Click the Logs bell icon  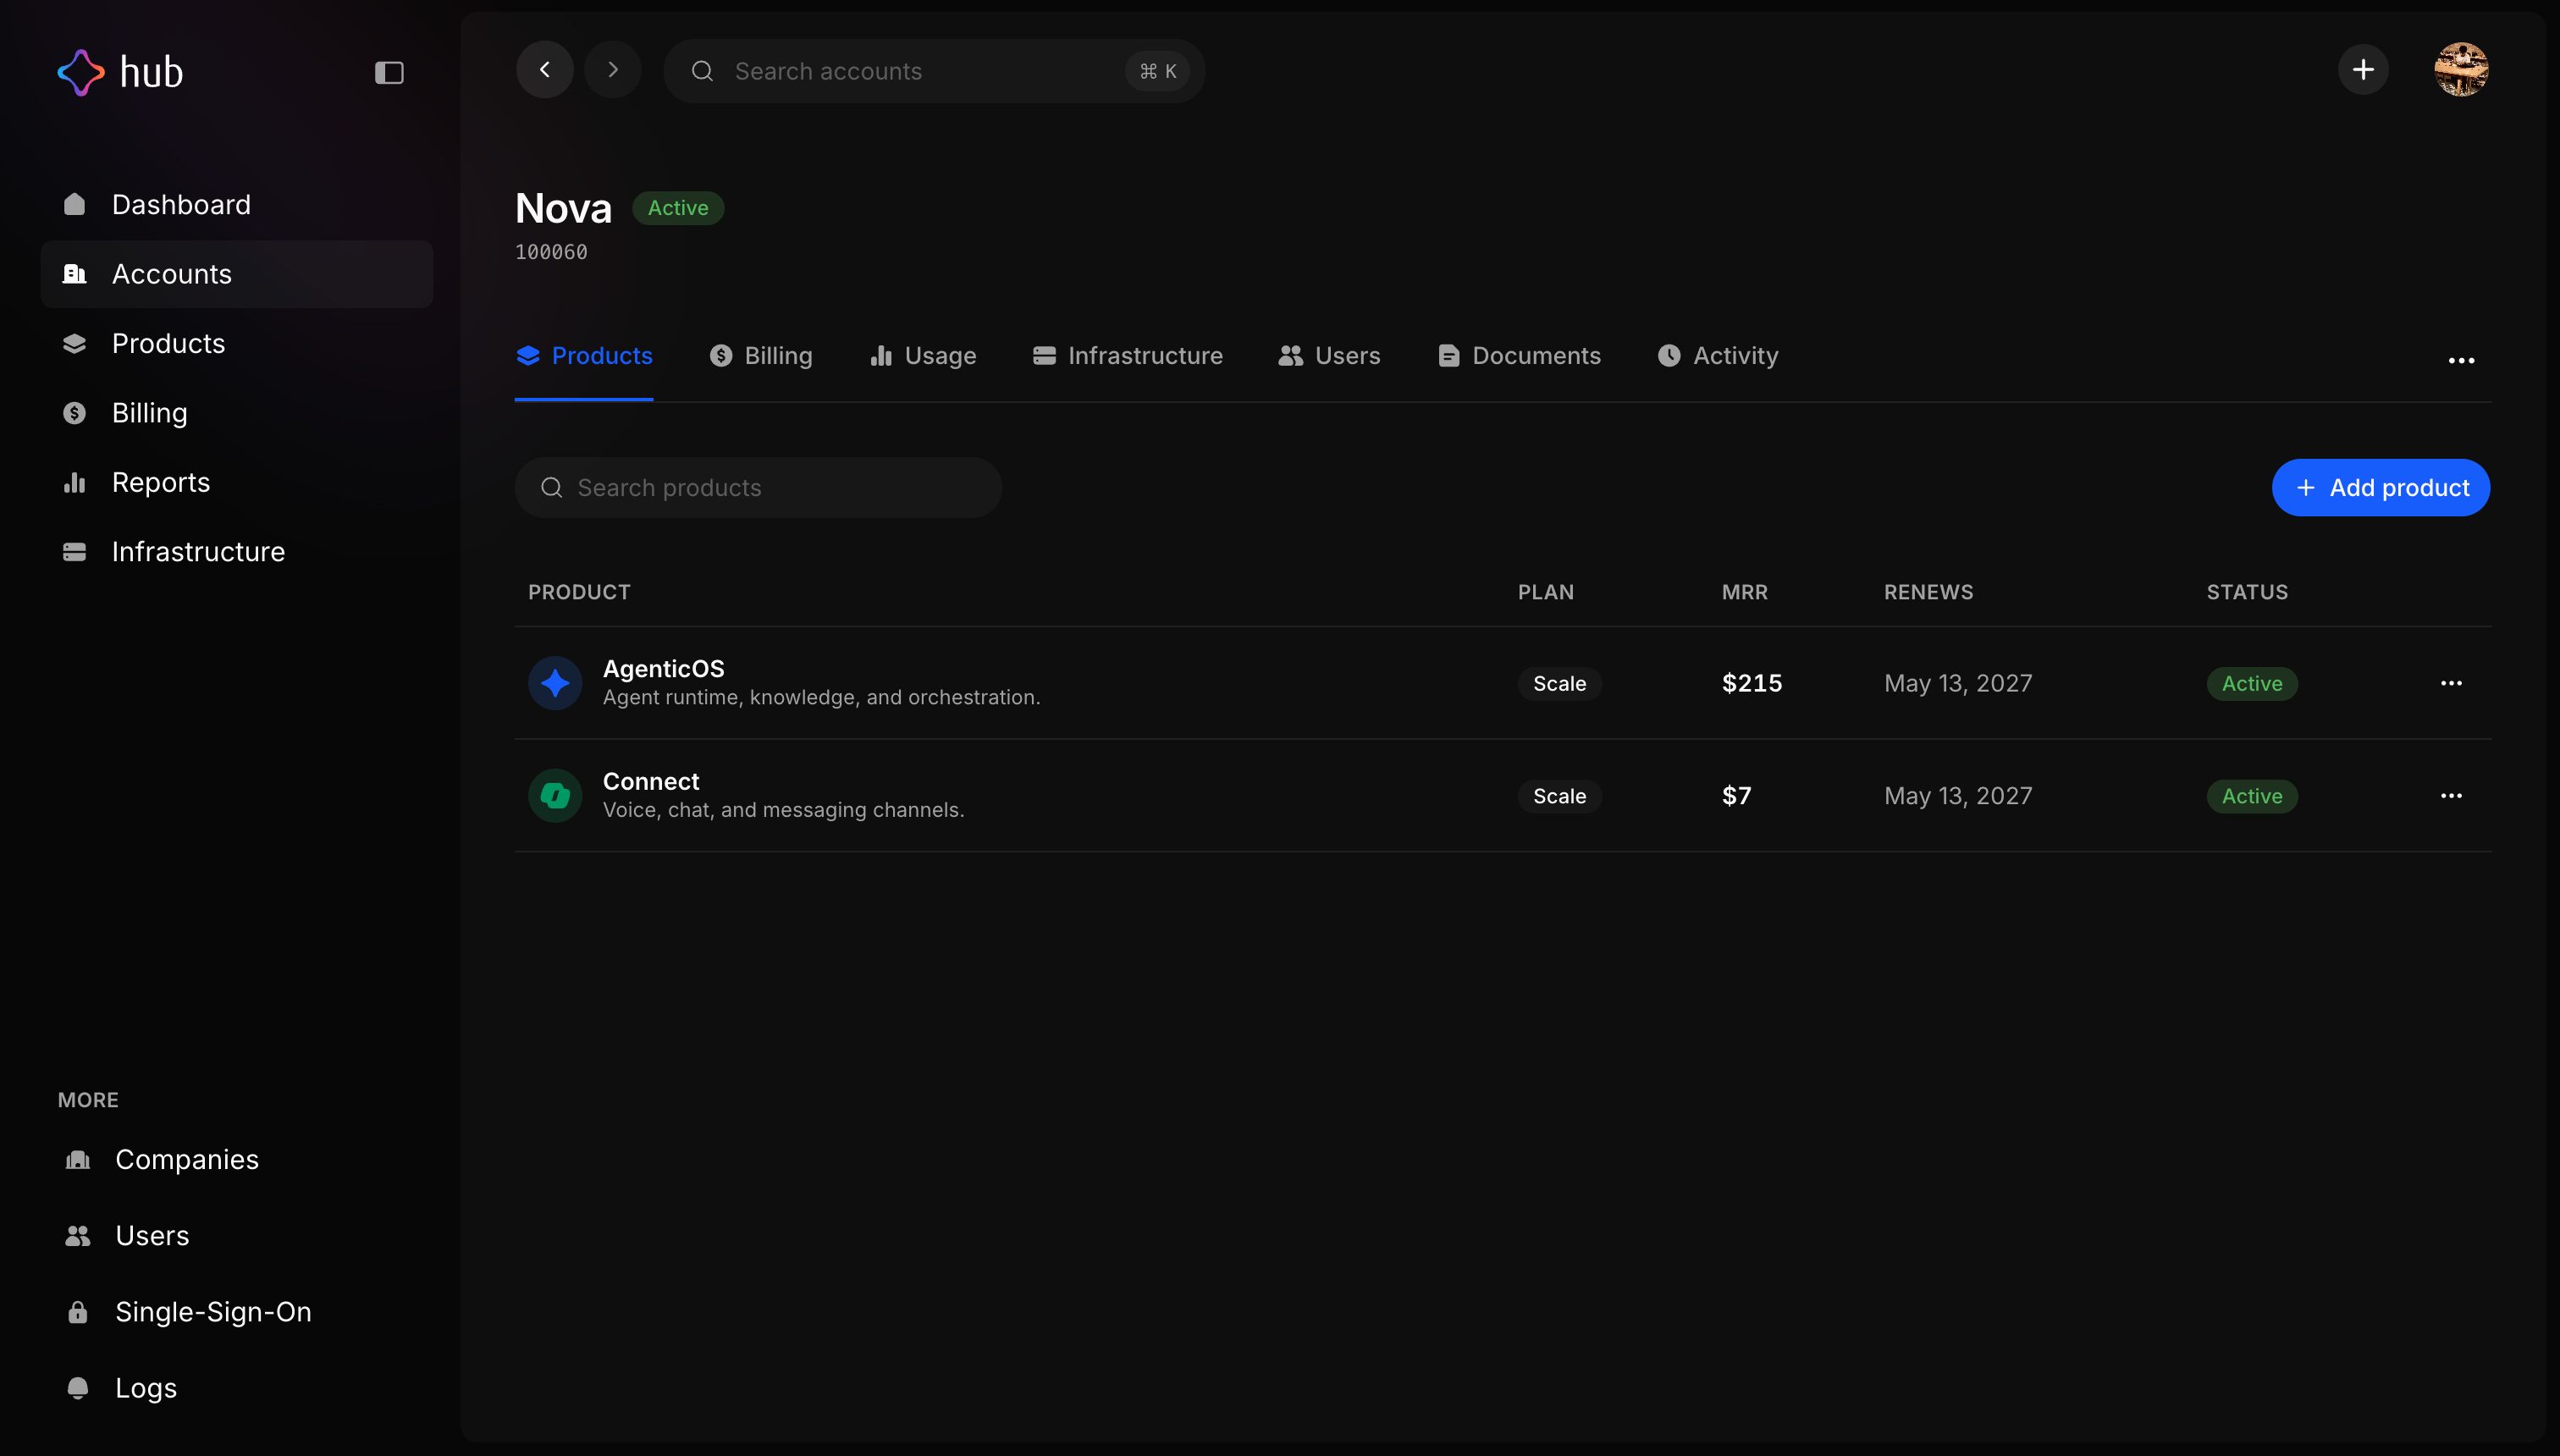(78, 1389)
